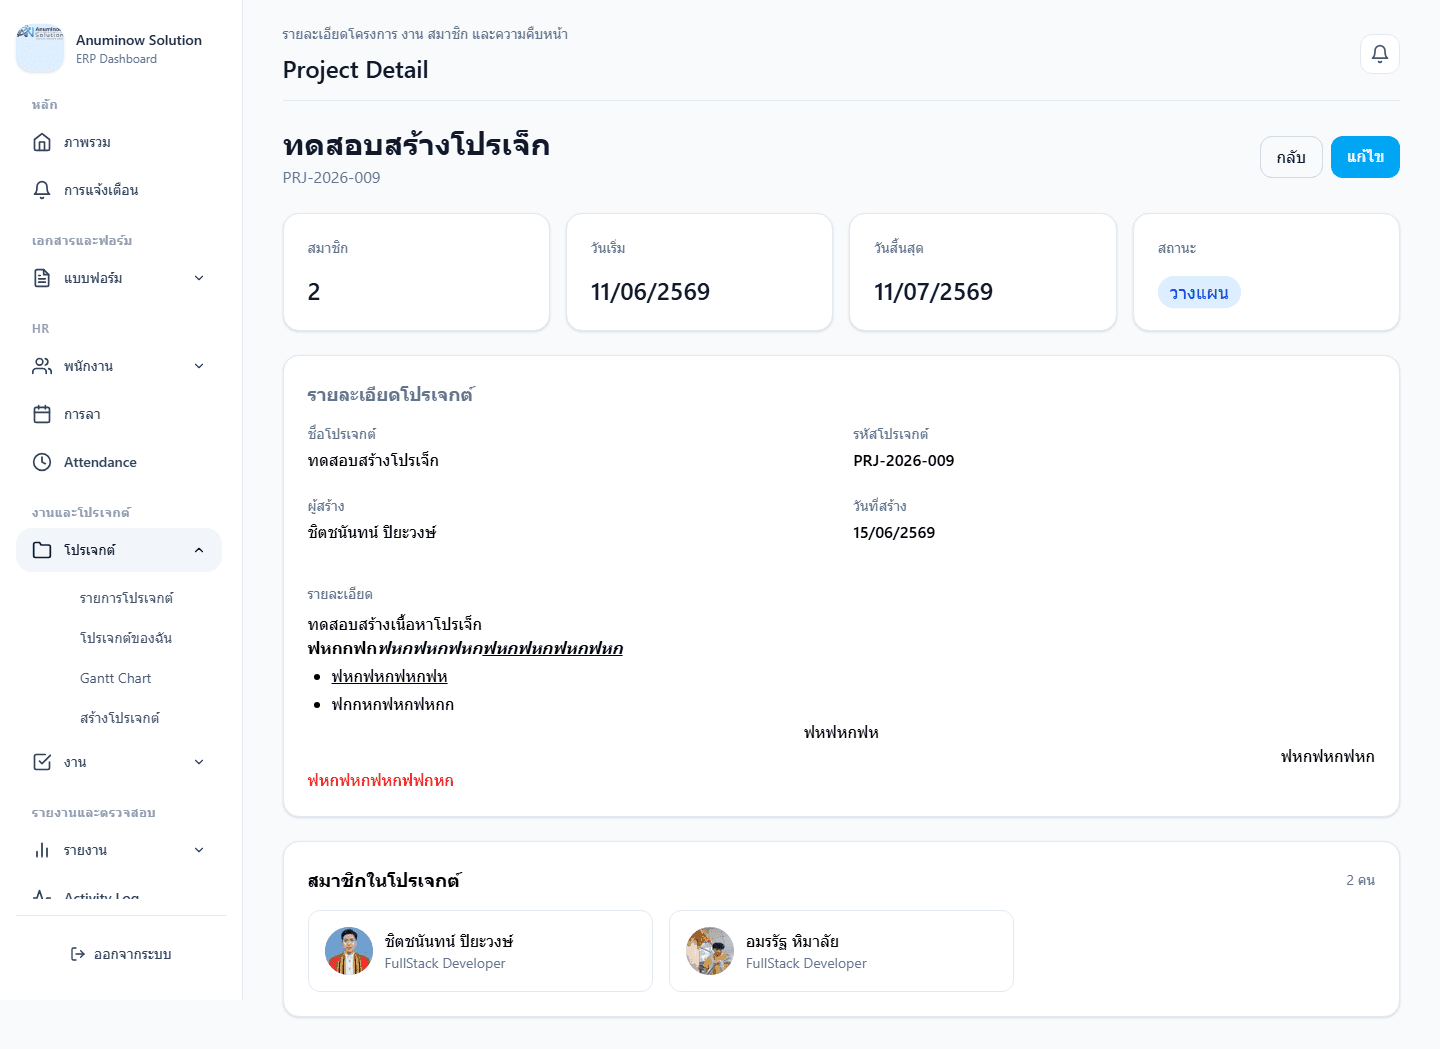Click the blue แก้ไข edit button
This screenshot has height=1049, width=1440.
click(x=1365, y=157)
